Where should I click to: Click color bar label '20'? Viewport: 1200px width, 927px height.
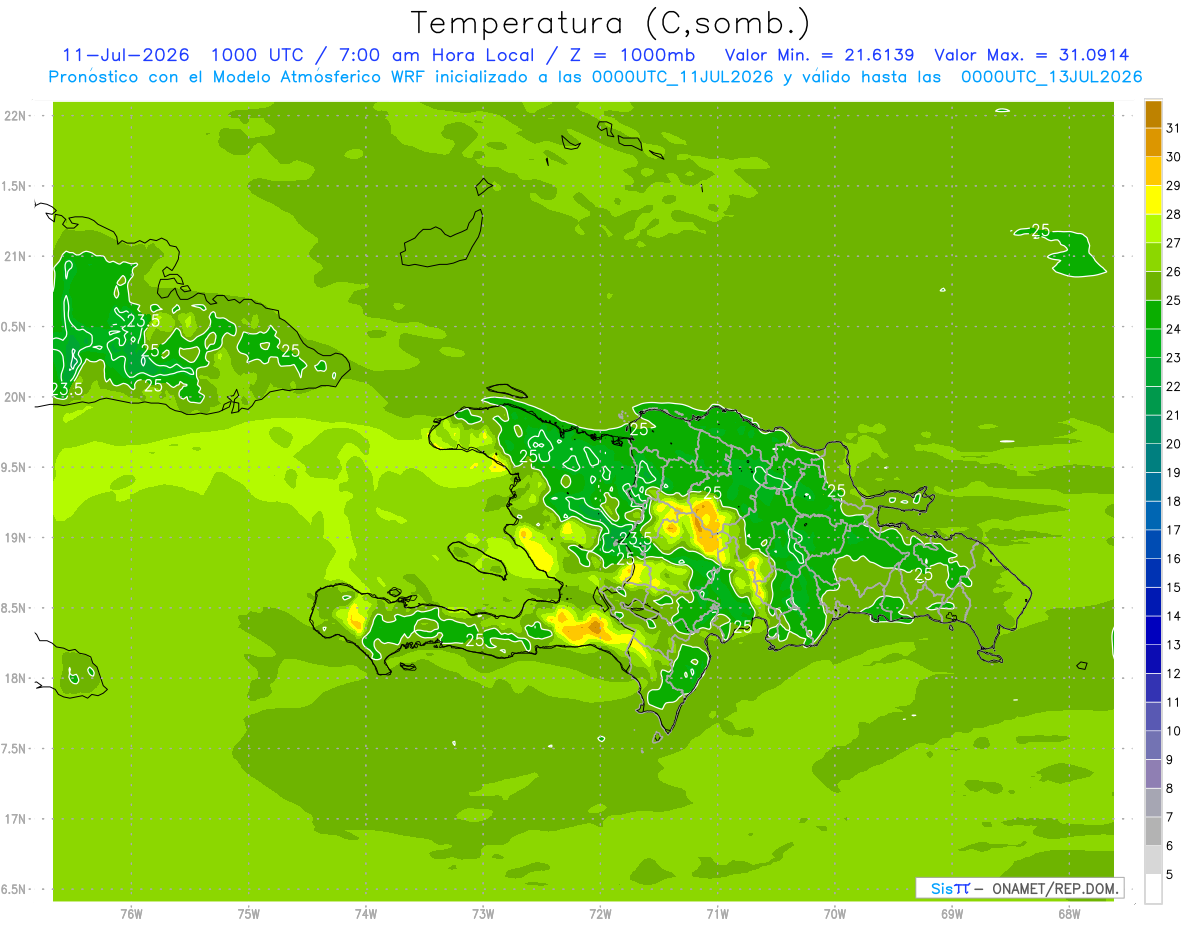(x=1174, y=444)
